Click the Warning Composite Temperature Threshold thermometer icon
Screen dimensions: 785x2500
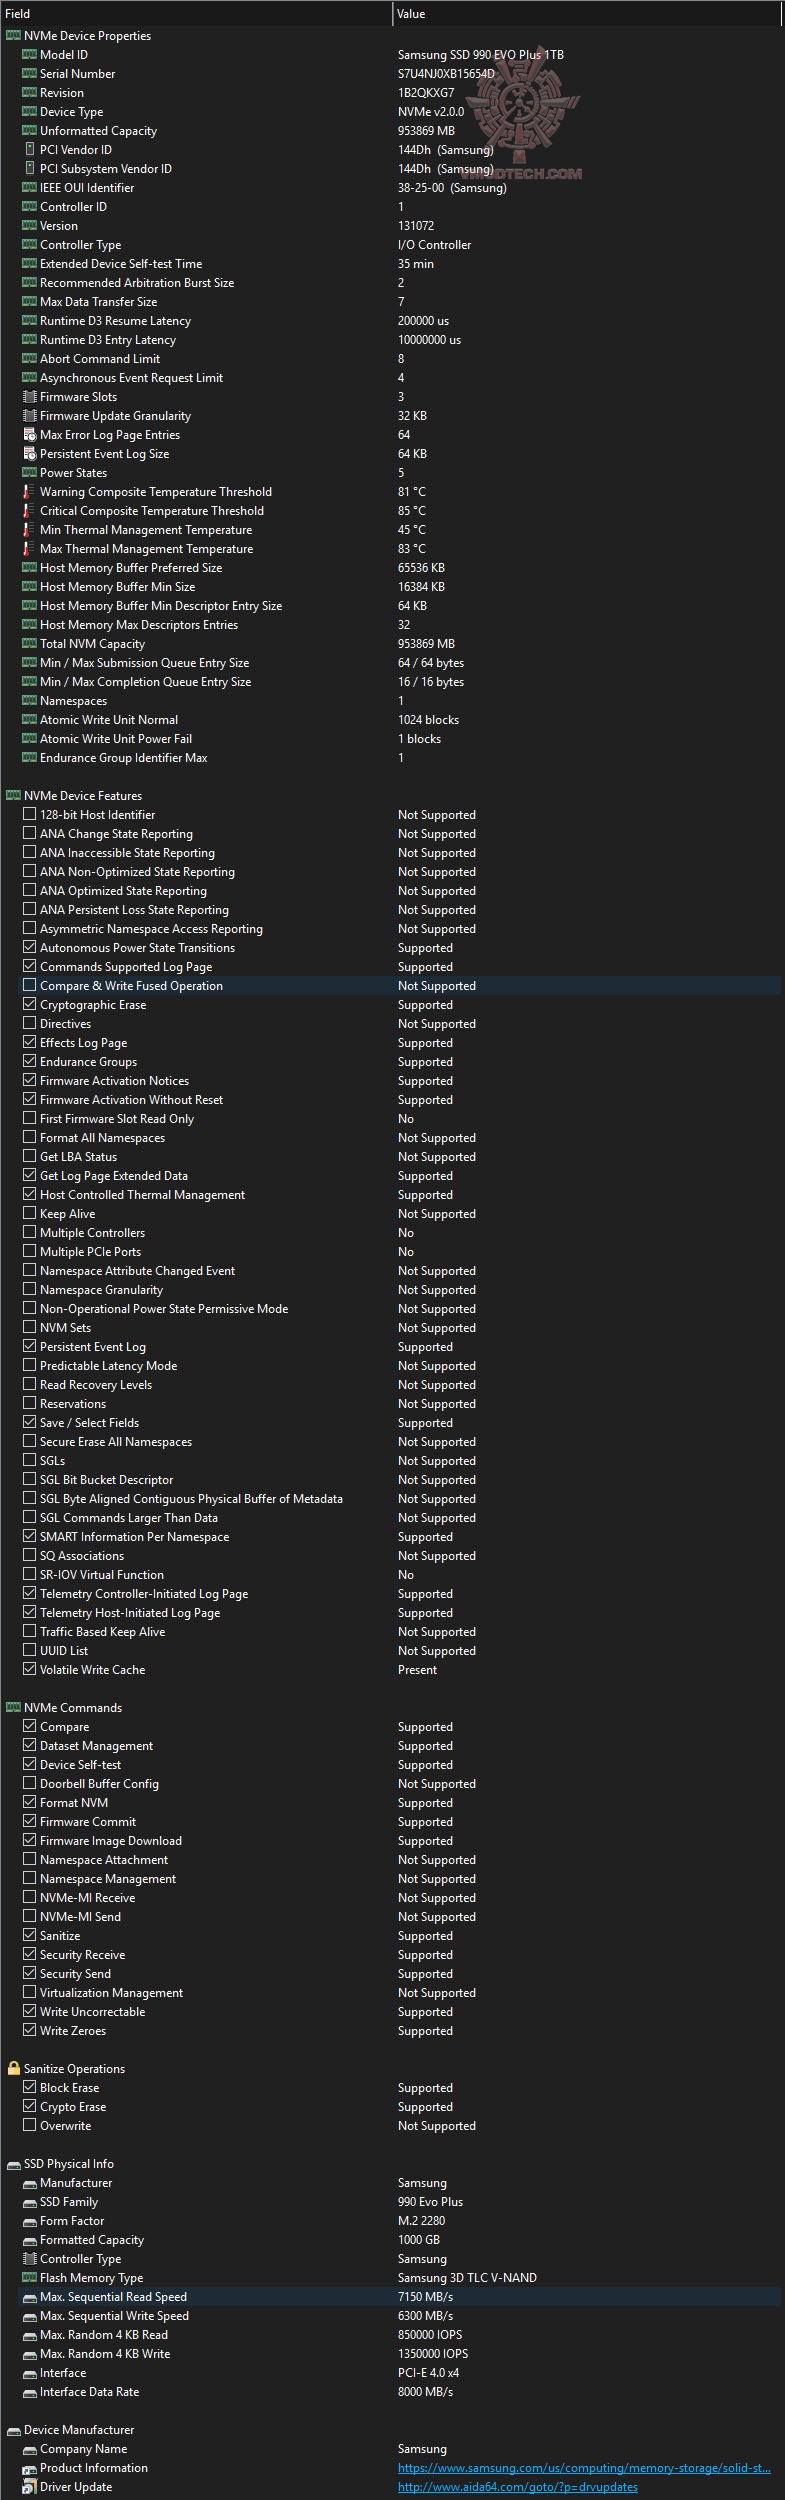tap(29, 492)
